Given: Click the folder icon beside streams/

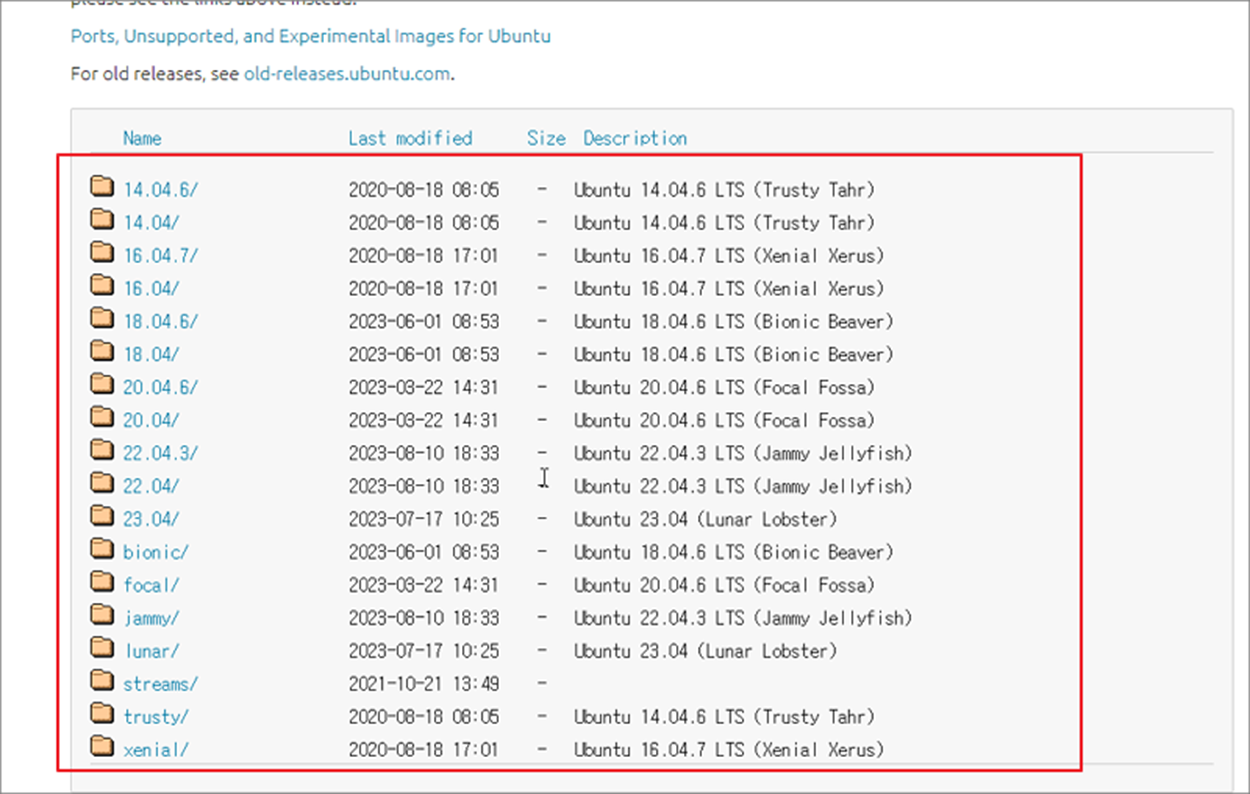Looking at the screenshot, I should tap(102, 681).
